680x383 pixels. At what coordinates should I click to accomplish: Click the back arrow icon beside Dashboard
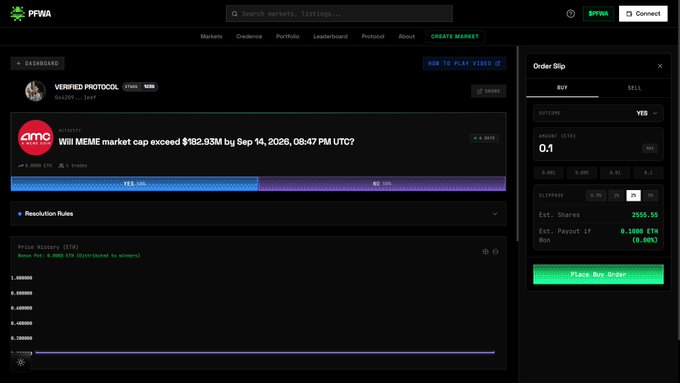19,63
